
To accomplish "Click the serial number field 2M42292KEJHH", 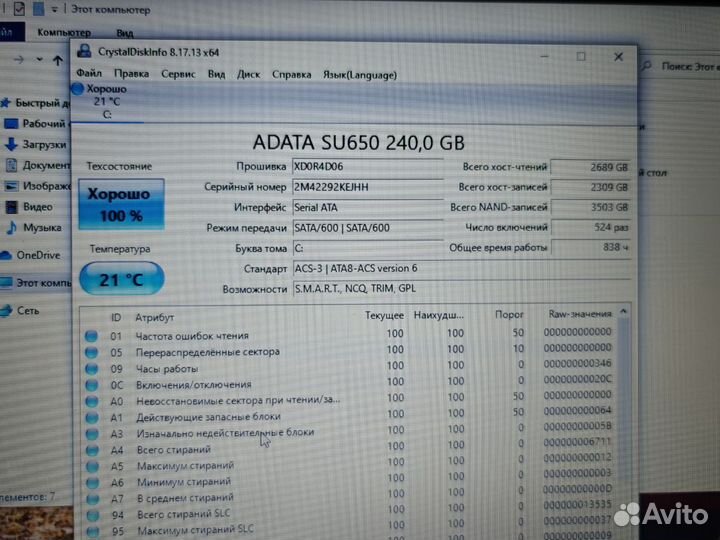I will (x=367, y=187).
